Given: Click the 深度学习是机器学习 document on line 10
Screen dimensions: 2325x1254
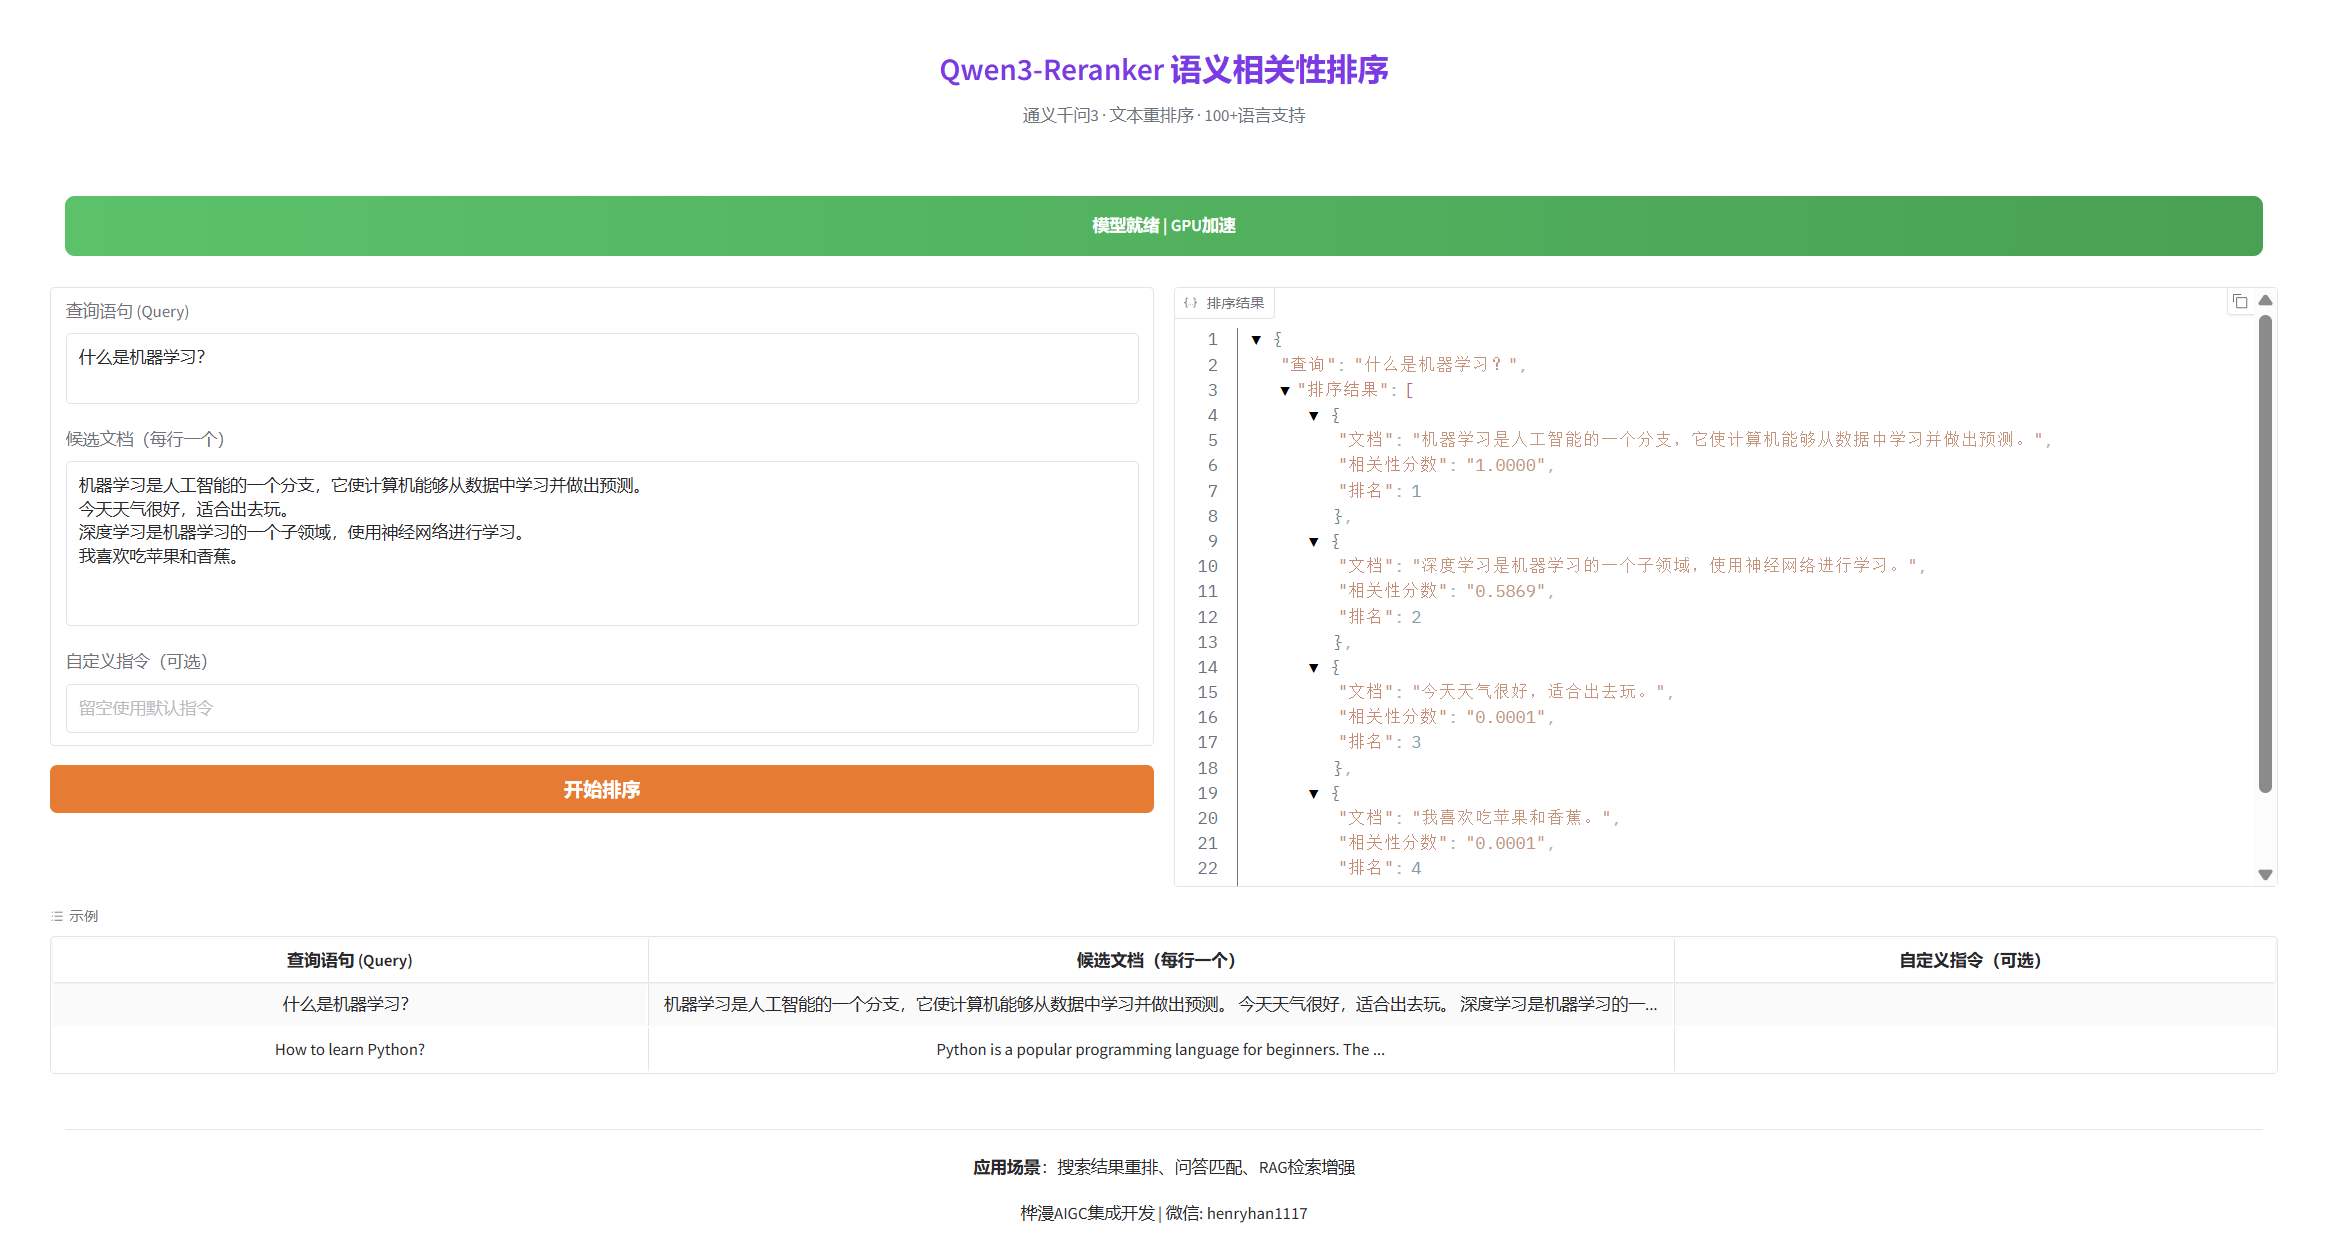Looking at the screenshot, I should tap(1665, 566).
